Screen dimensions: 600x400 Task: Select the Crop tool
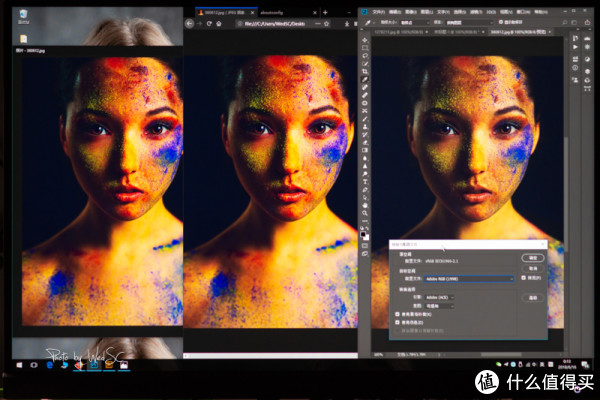(365, 72)
